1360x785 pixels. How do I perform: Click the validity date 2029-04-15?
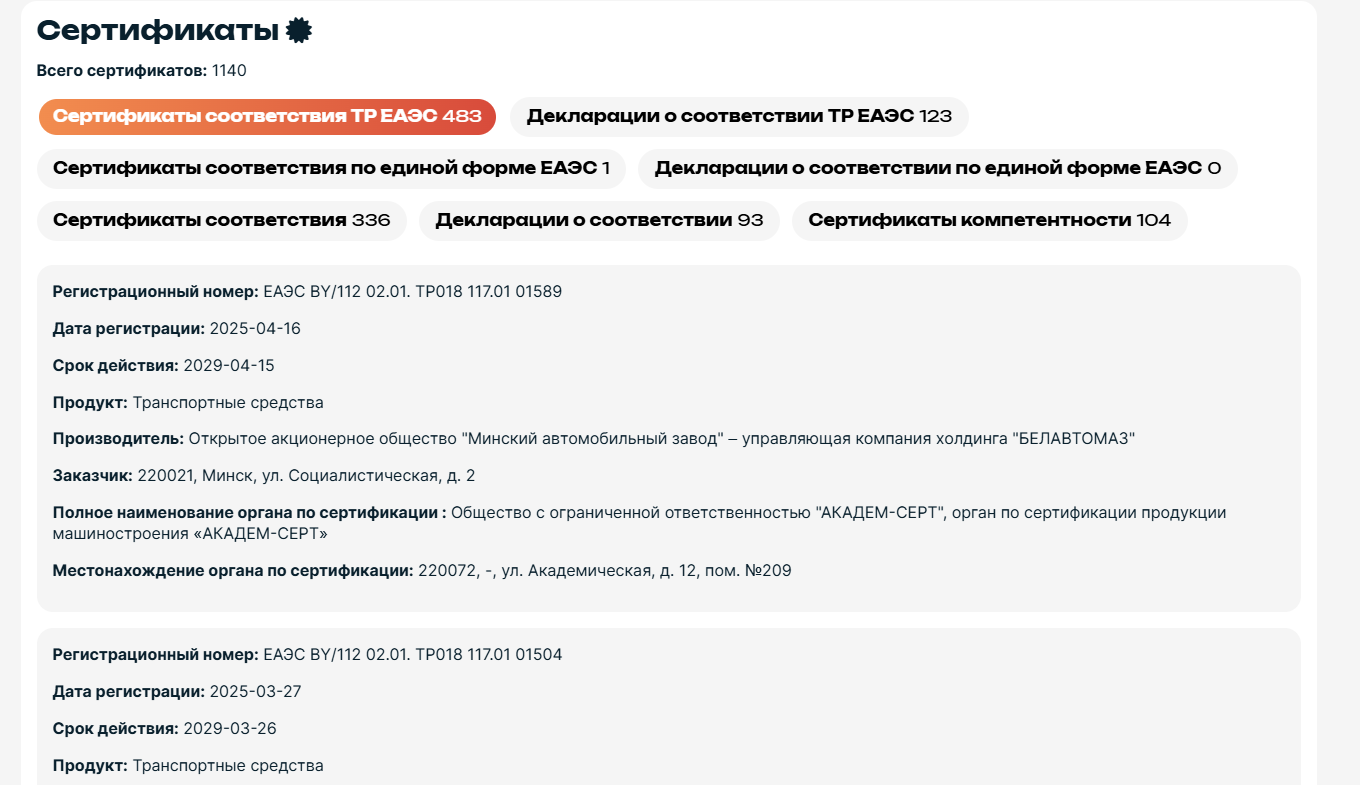pos(229,366)
